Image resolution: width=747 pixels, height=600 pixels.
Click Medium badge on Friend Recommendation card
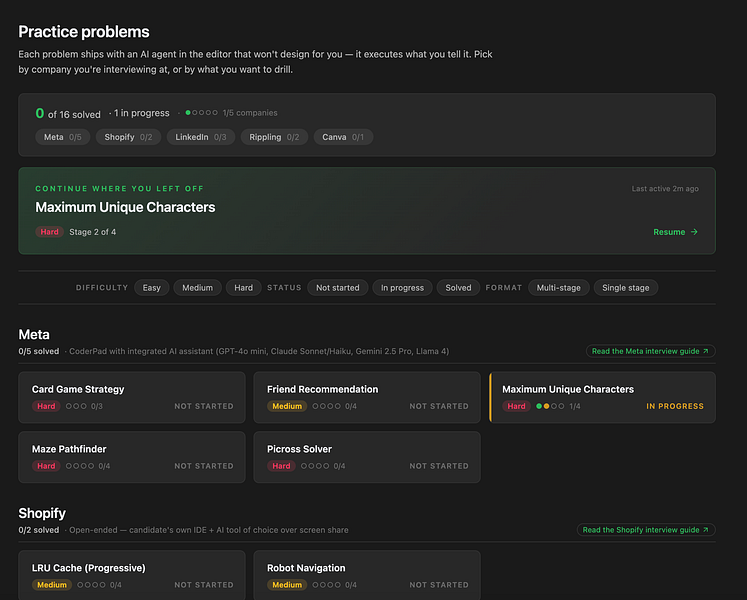(x=287, y=407)
